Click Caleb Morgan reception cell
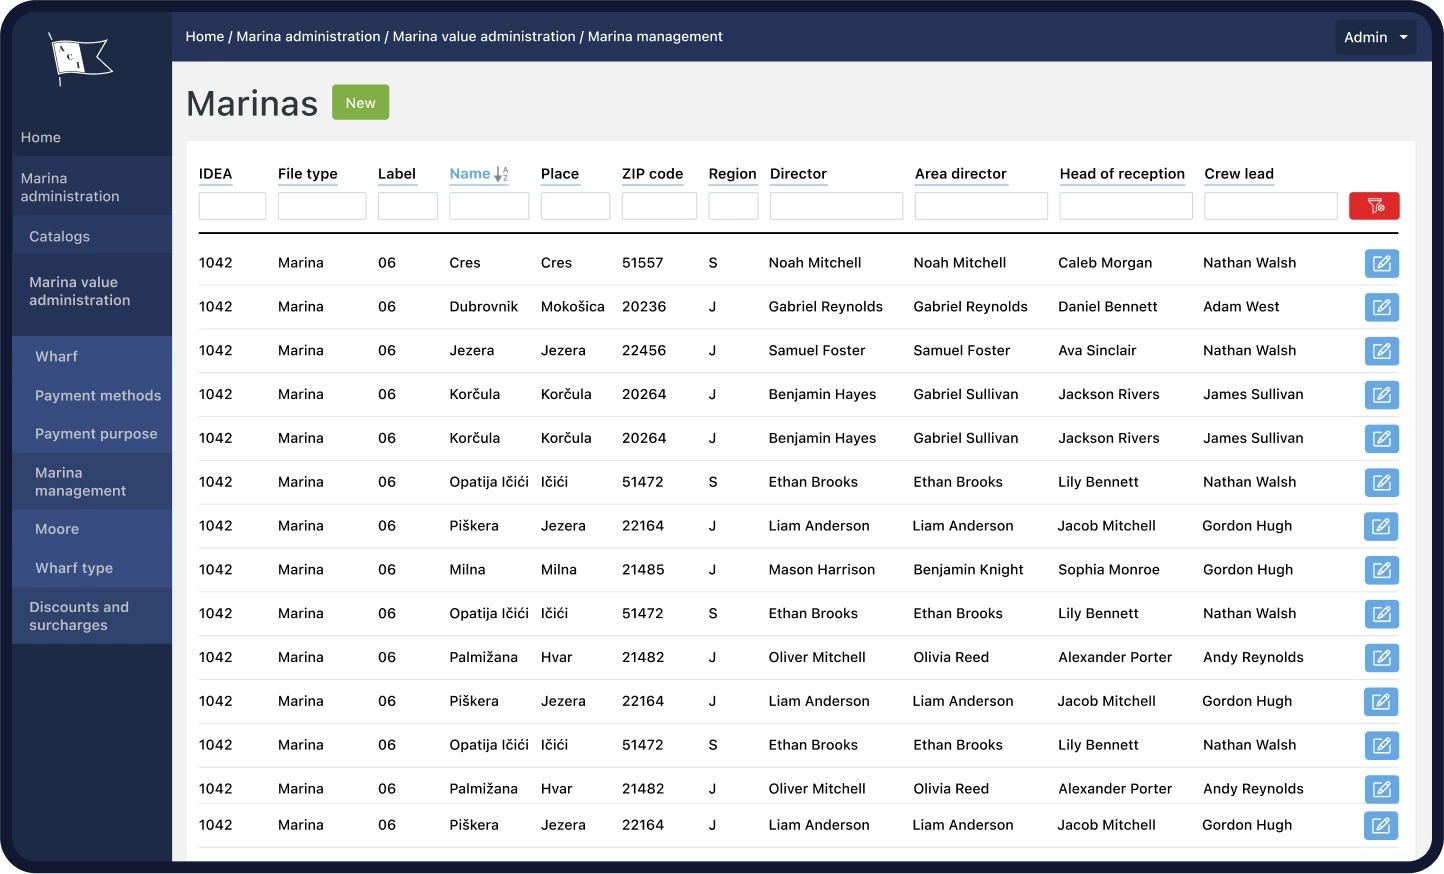 pyautogui.click(x=1105, y=263)
